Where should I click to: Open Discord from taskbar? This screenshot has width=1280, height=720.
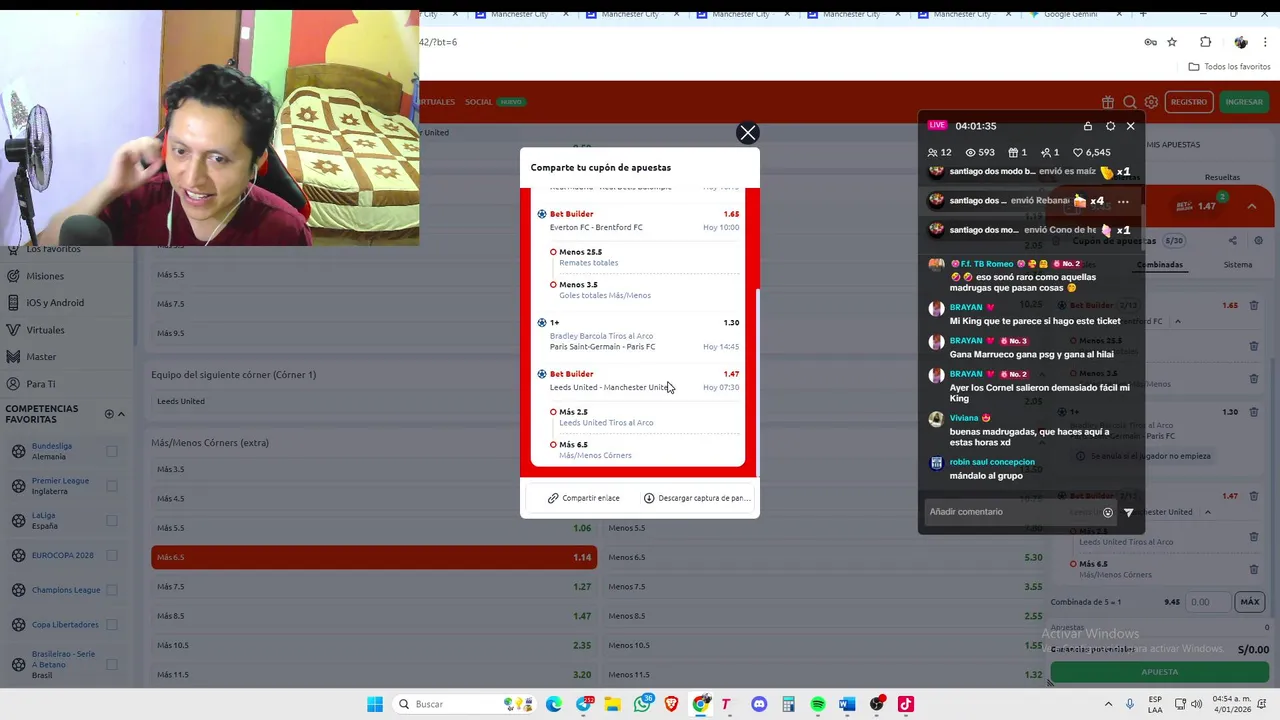[759, 704]
